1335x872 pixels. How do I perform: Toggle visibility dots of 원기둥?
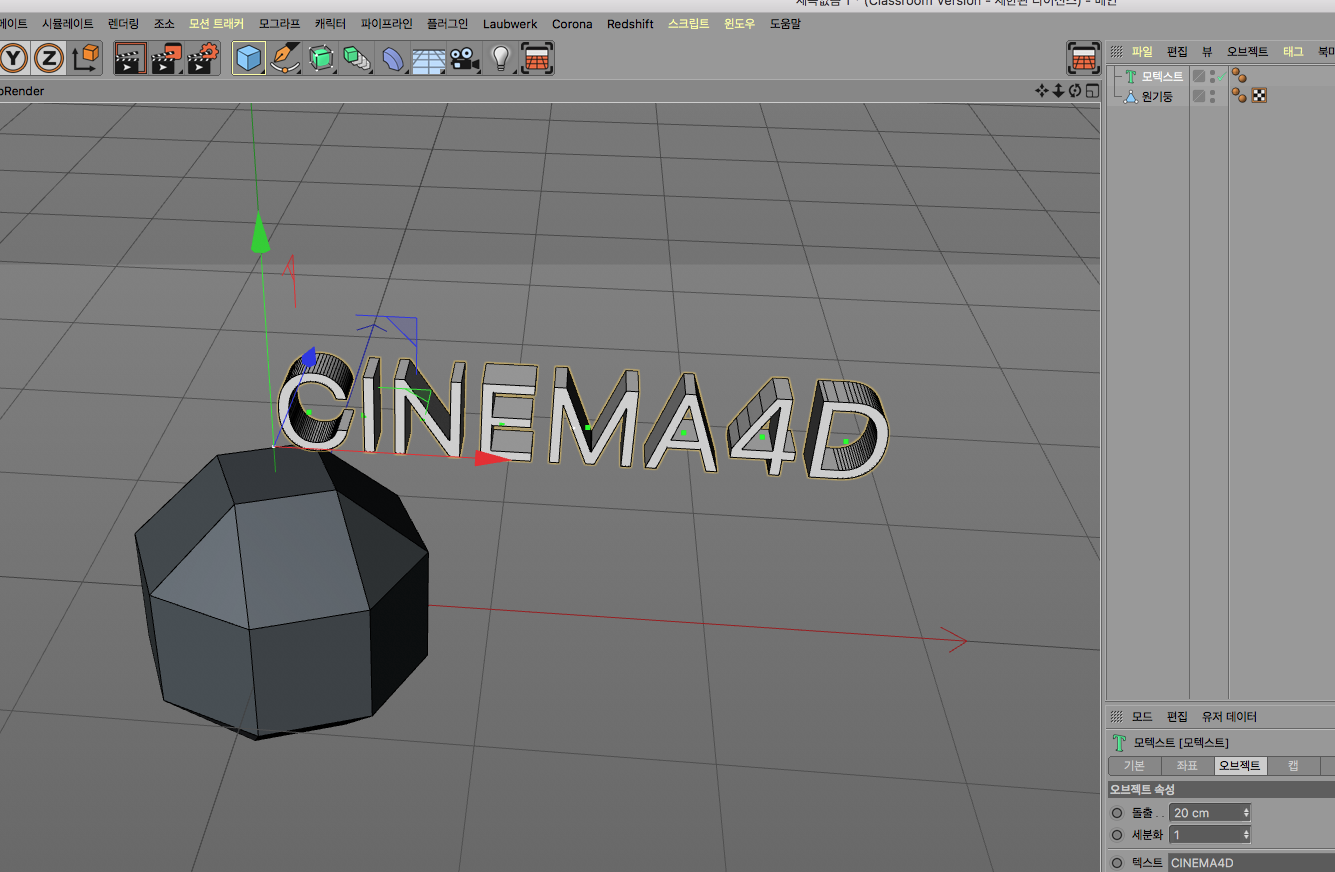(x=1212, y=96)
